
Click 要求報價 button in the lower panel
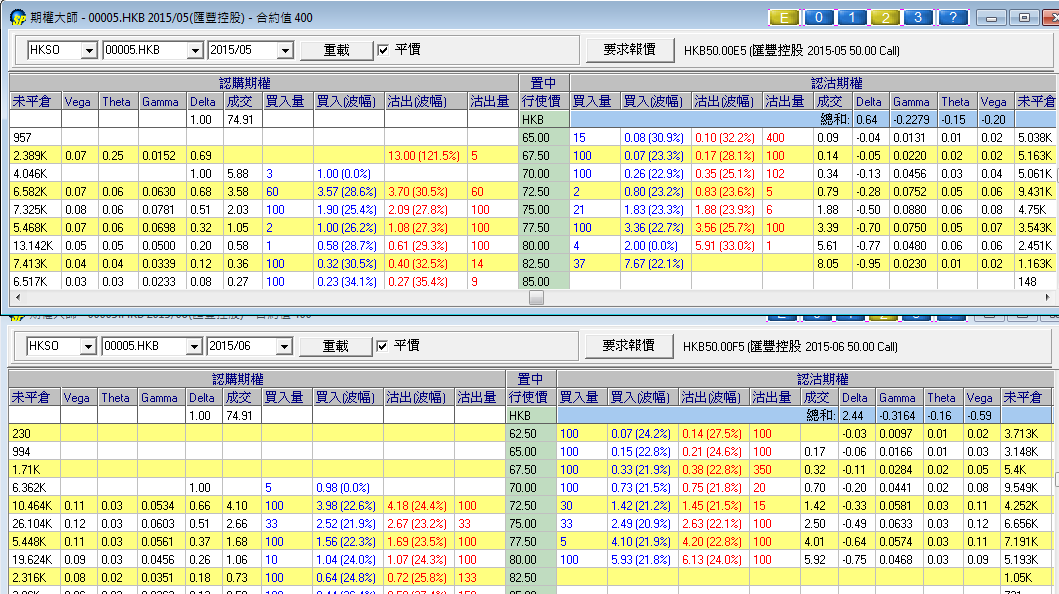[629, 345]
